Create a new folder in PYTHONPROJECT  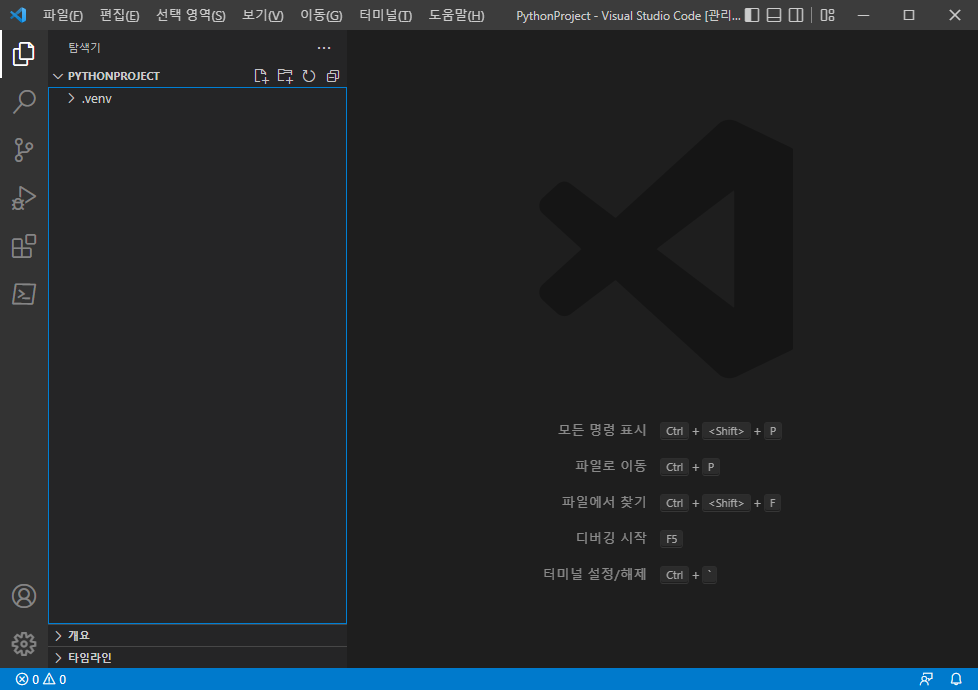285,76
